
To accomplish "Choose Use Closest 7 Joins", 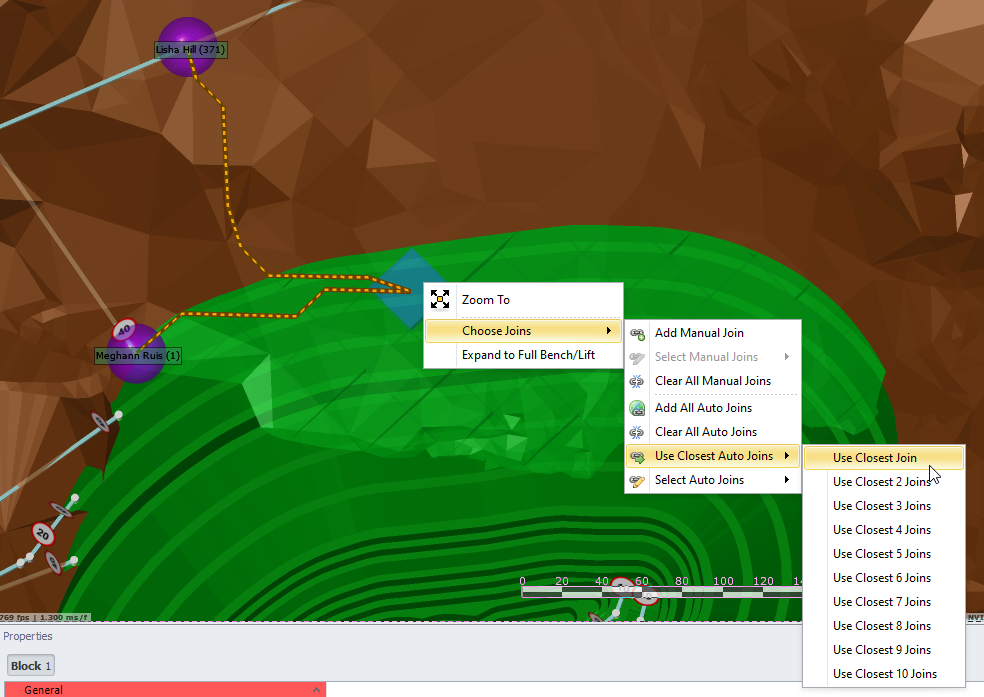I will [884, 602].
